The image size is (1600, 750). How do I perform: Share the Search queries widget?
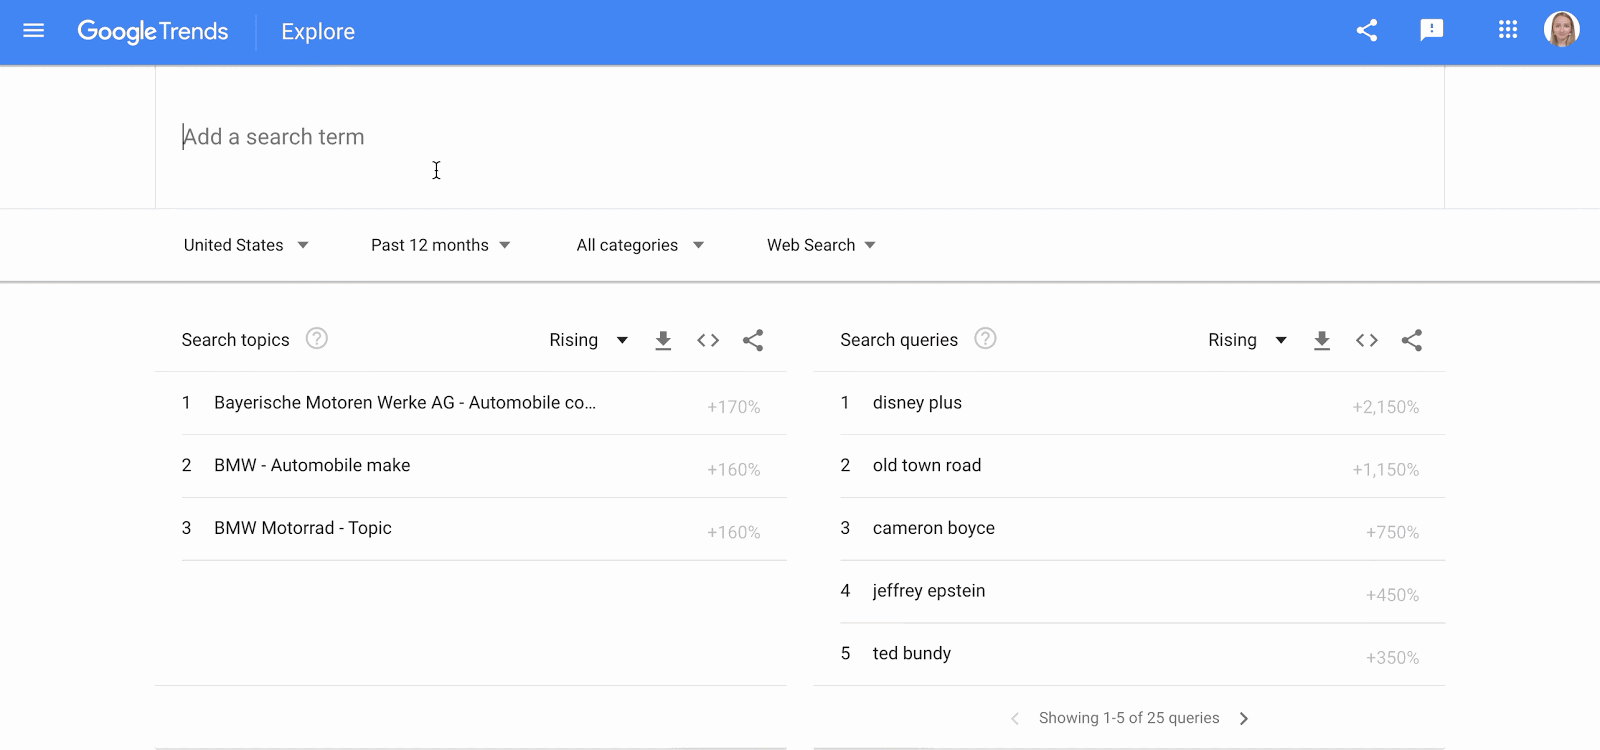coord(1412,341)
